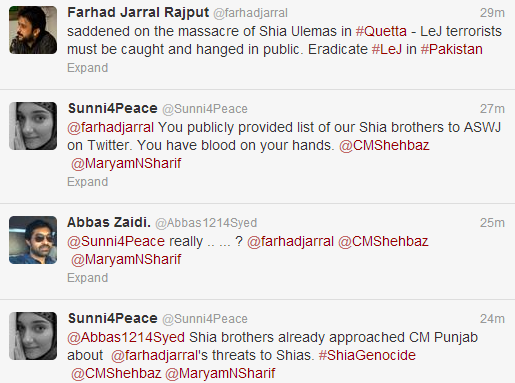
Task: Click Sunni4Peace avatar on 24m tweet
Action: click(x=33, y=336)
